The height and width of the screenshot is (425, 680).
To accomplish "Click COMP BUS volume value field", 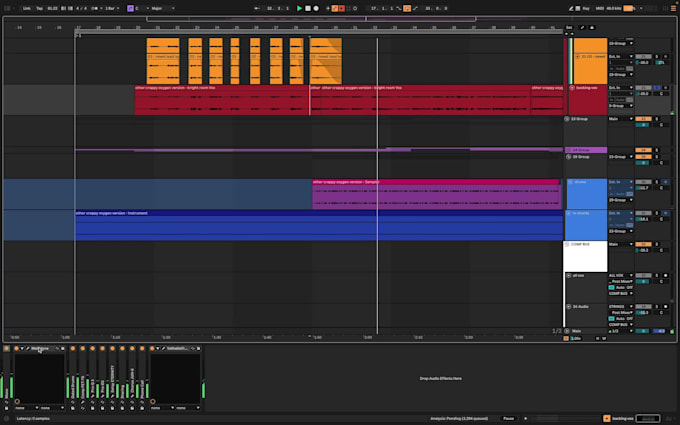I will coord(643,250).
